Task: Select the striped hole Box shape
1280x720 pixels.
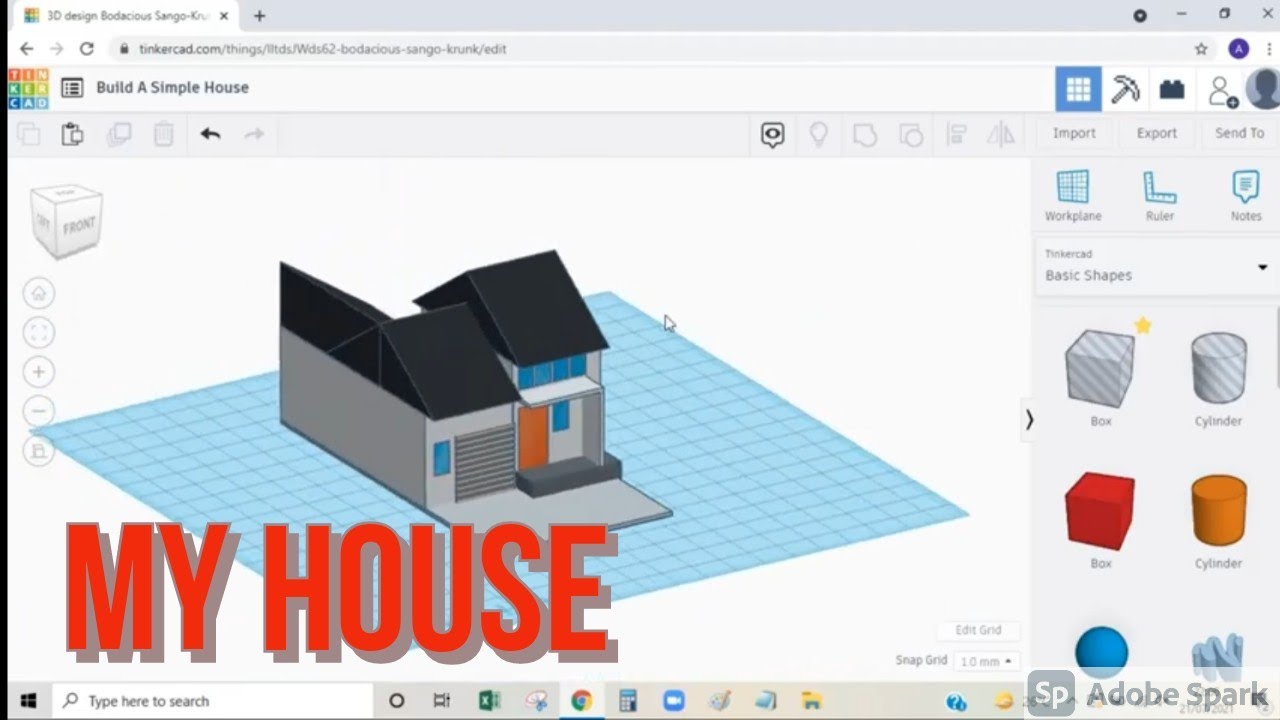Action: (x=1100, y=368)
